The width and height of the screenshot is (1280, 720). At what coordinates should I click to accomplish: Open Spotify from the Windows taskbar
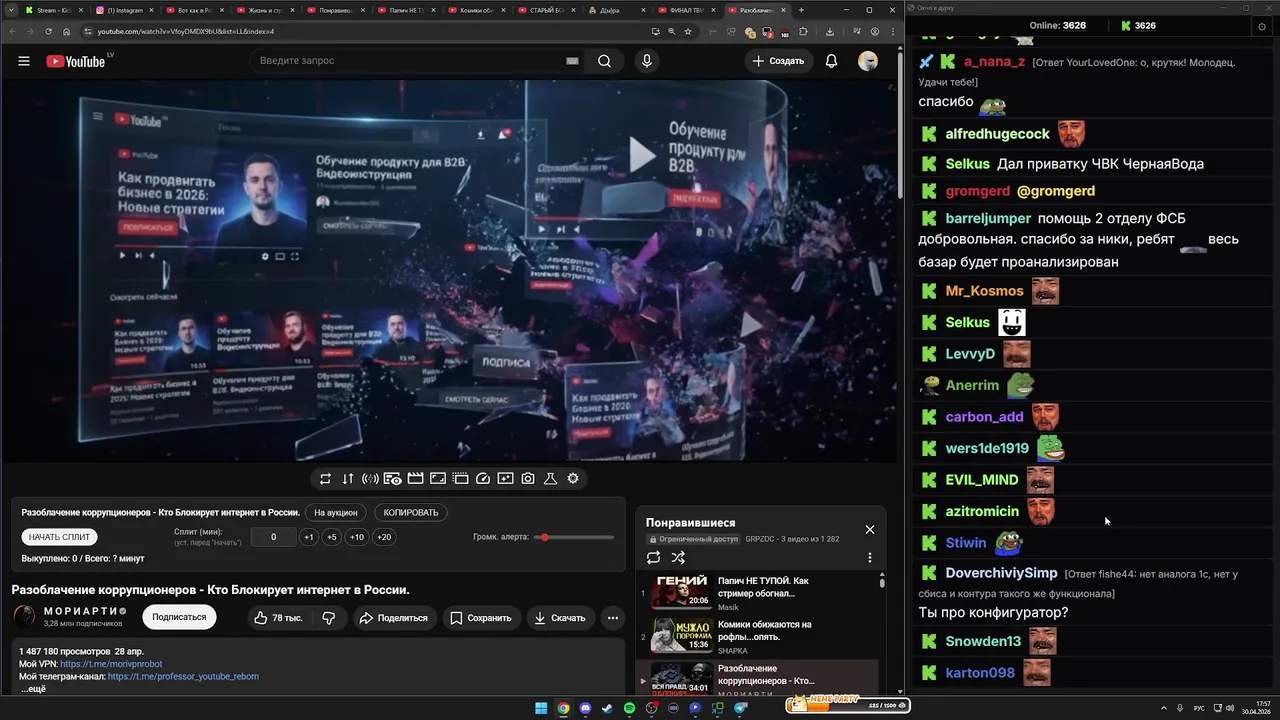tap(630, 708)
